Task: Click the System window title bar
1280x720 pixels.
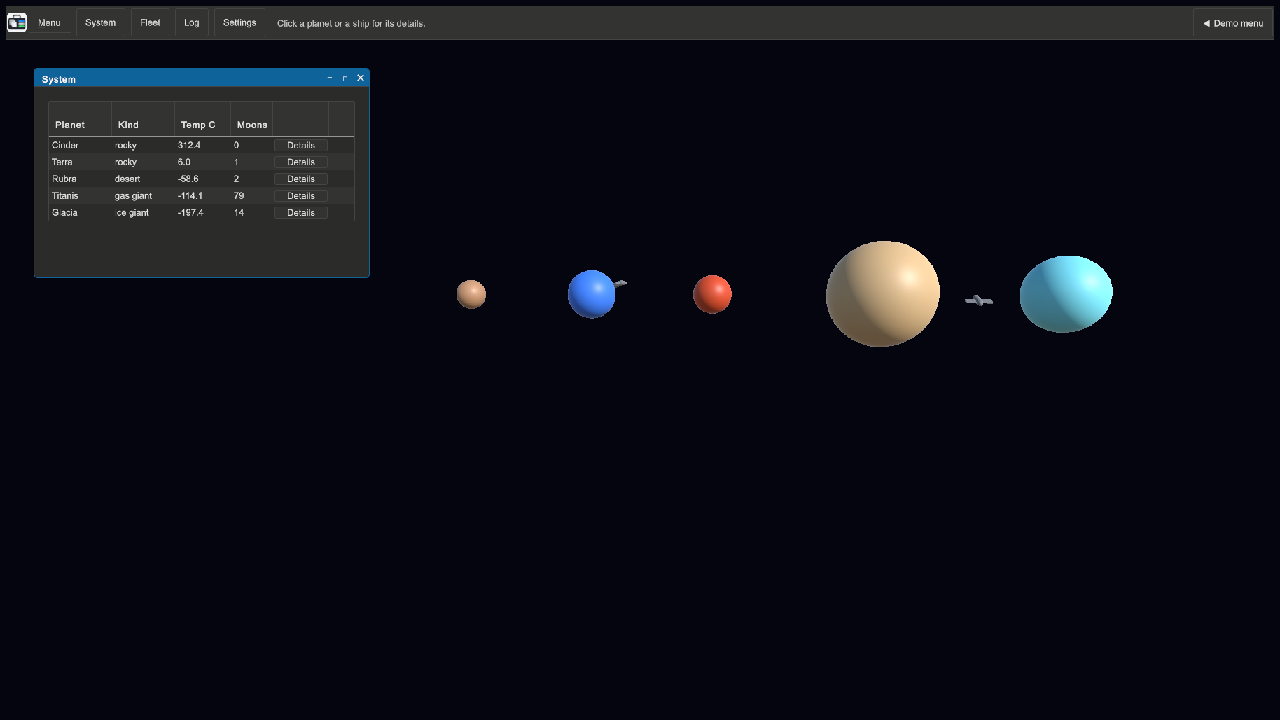Action: click(202, 78)
